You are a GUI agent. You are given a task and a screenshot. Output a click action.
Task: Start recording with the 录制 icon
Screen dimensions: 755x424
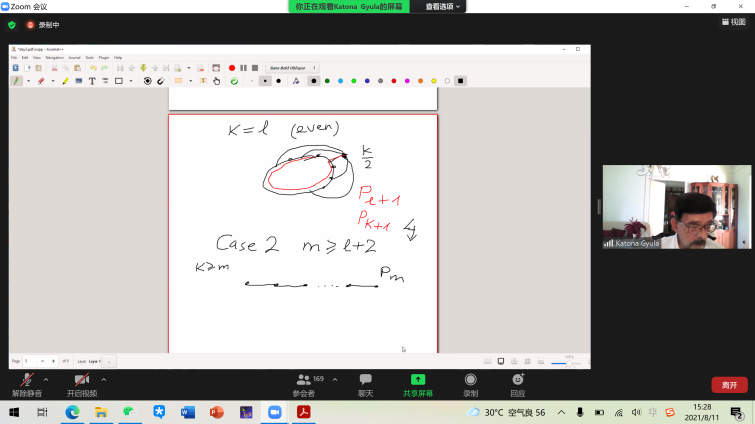(x=470, y=380)
